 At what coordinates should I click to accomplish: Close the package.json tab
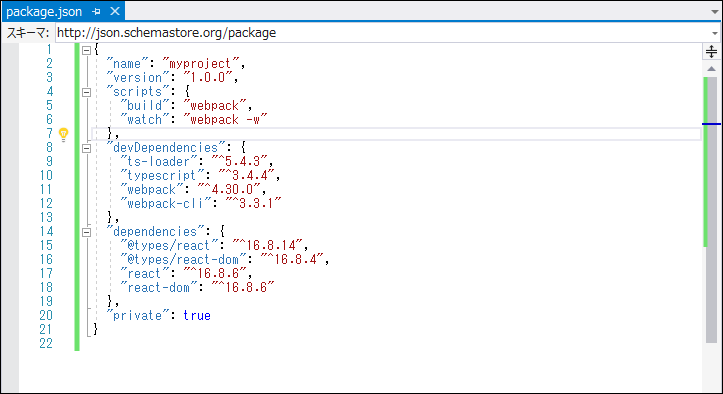(x=115, y=12)
